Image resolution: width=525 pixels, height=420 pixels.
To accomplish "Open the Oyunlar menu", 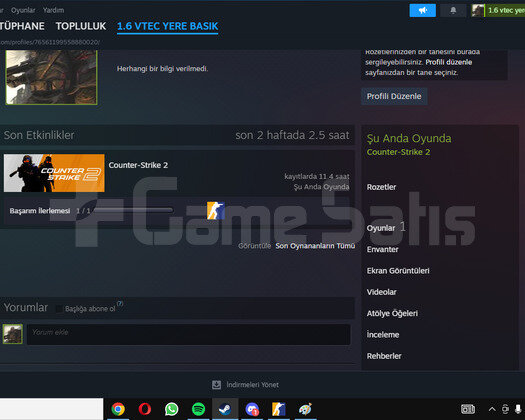I will (23, 10).
